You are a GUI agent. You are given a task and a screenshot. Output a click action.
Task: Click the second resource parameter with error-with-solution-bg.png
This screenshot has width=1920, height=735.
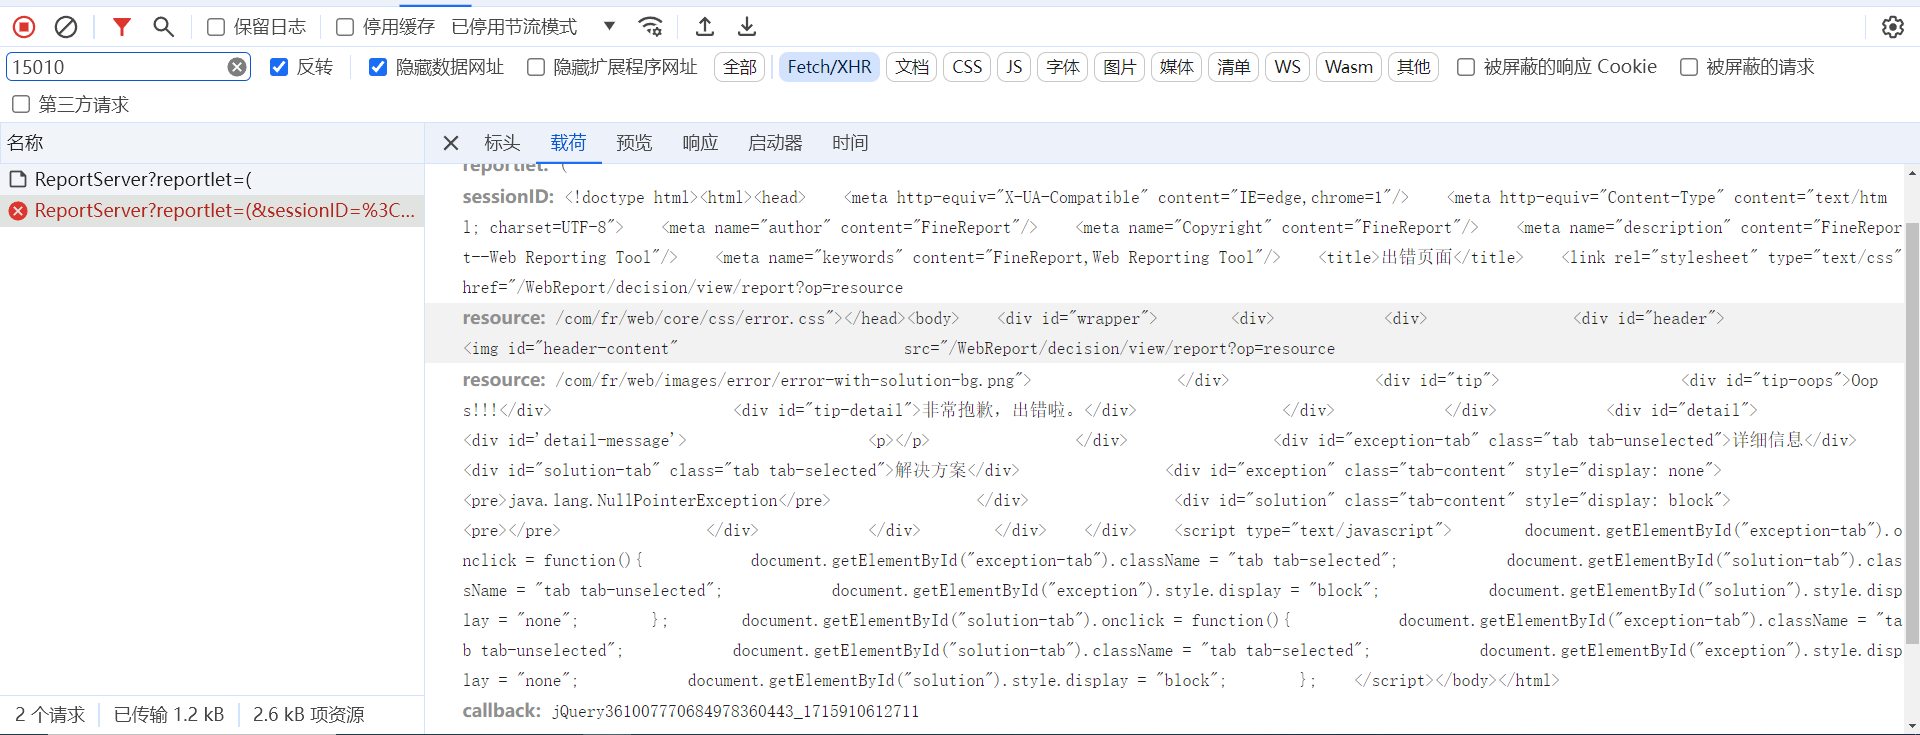click(504, 380)
